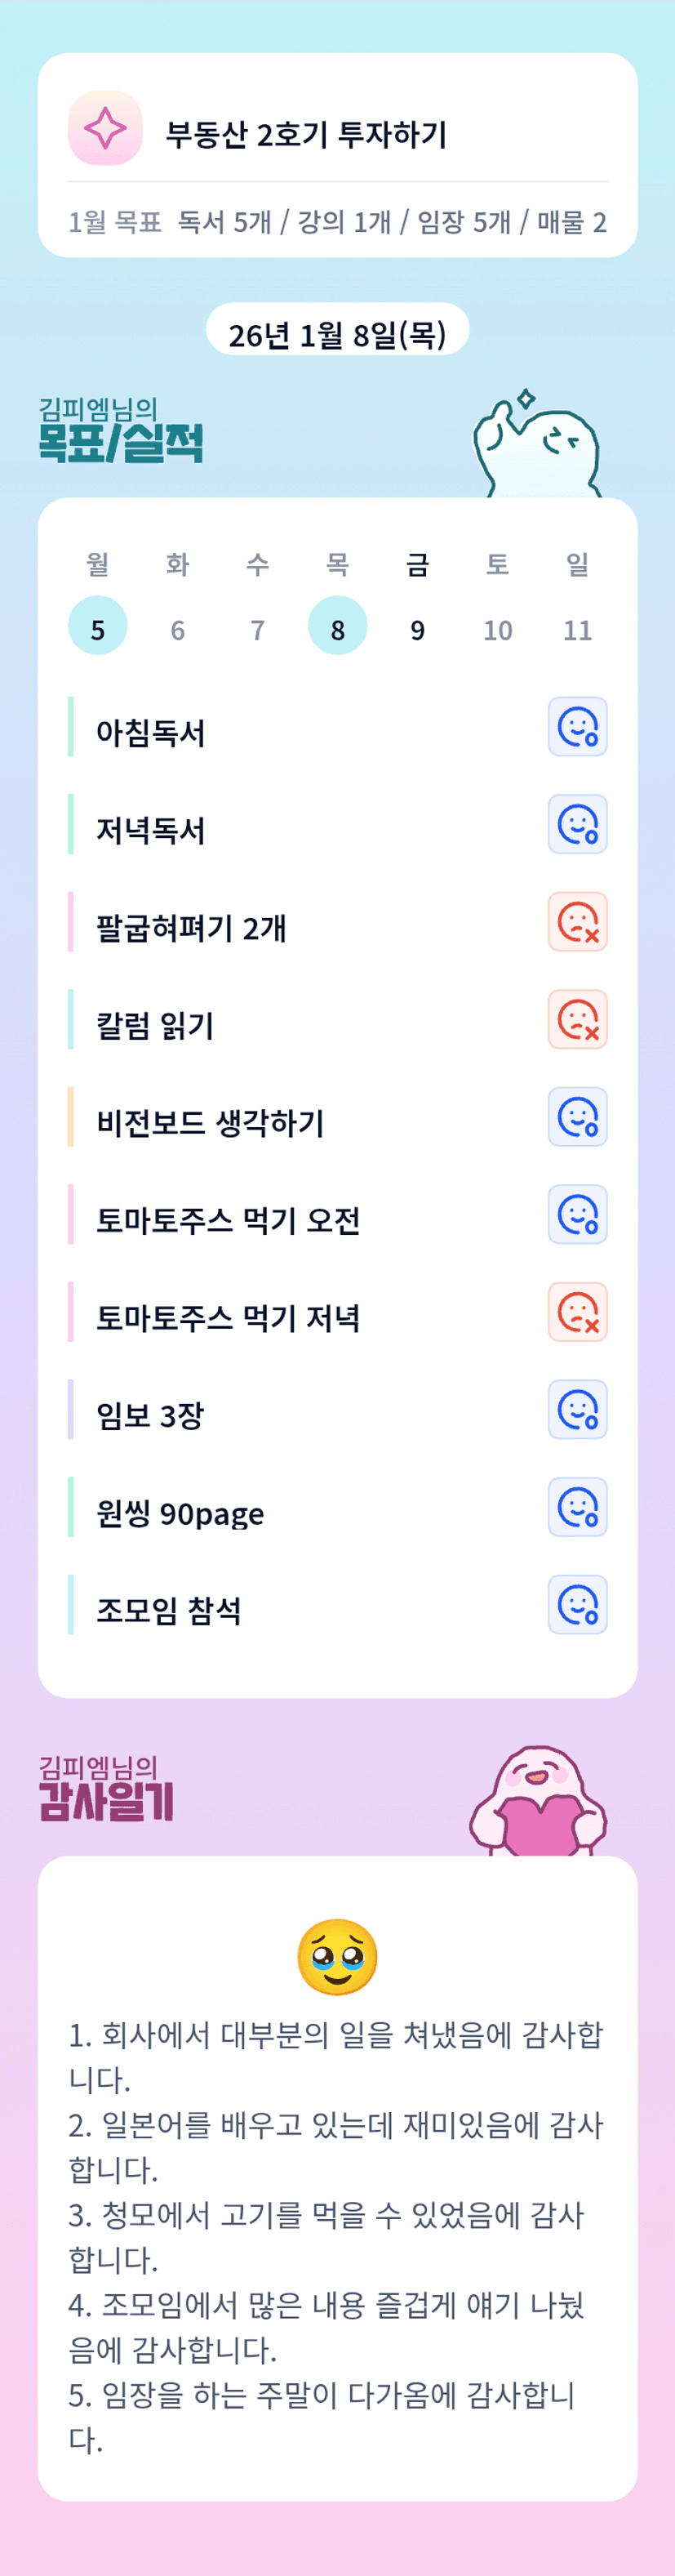Click the 조모임 참석 status icon

point(577,1605)
